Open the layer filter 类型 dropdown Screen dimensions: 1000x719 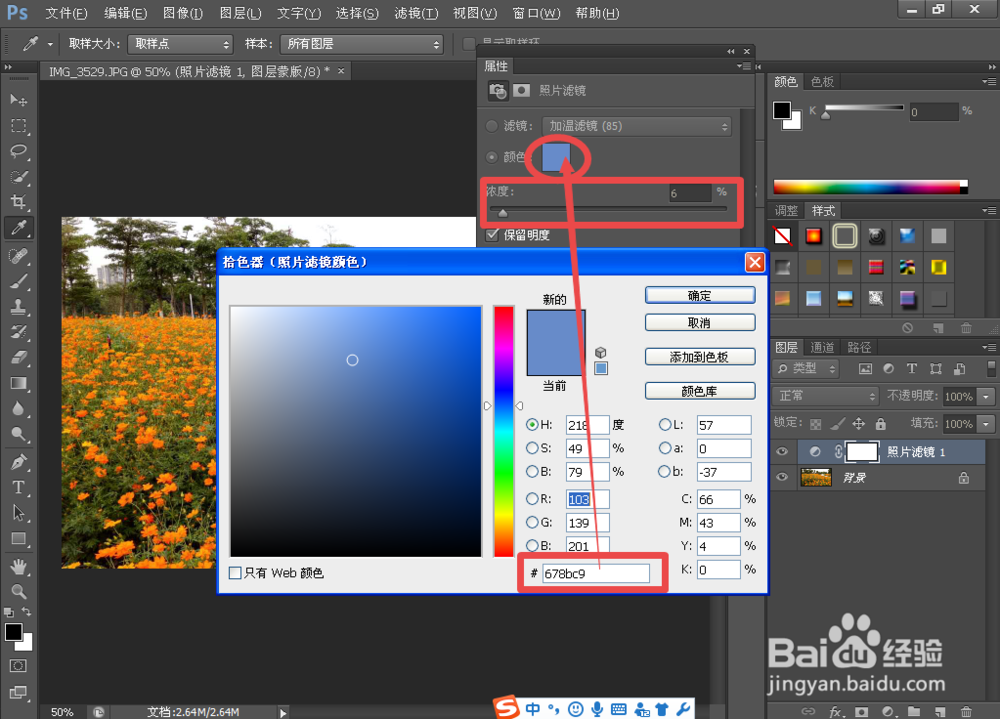[806, 369]
